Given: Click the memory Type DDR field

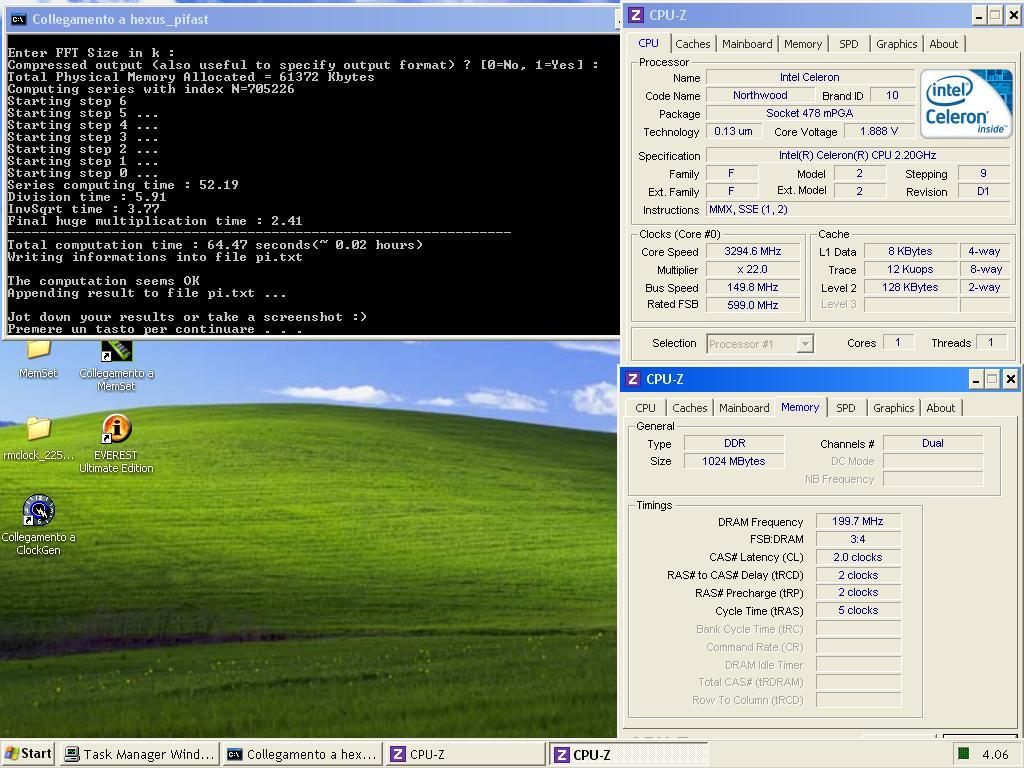Looking at the screenshot, I should point(733,443).
